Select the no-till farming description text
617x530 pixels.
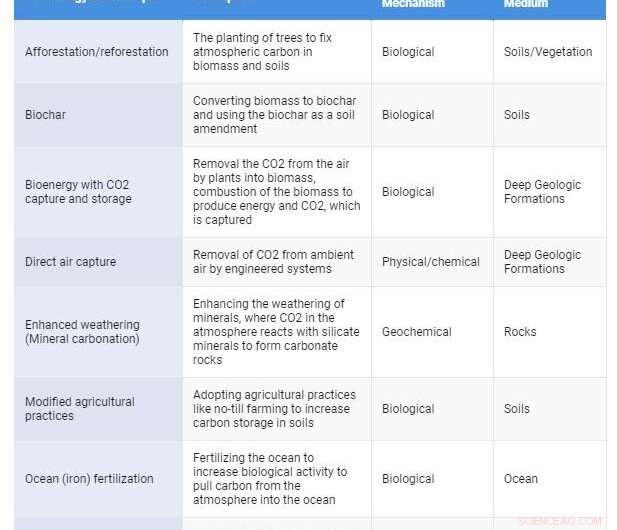[x=274, y=409]
